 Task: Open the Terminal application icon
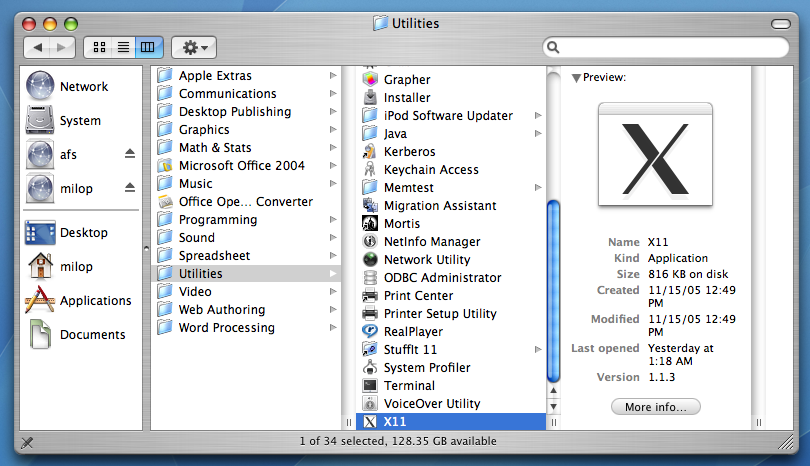pos(370,386)
